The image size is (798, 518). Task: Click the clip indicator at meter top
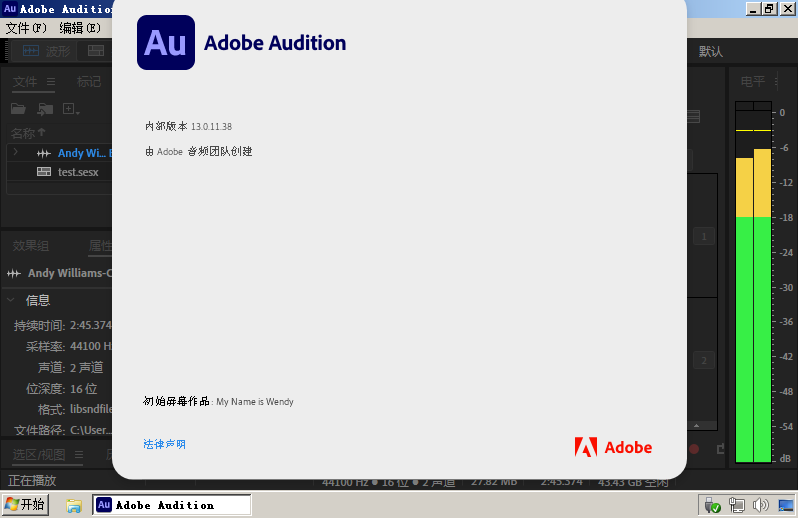[753, 105]
